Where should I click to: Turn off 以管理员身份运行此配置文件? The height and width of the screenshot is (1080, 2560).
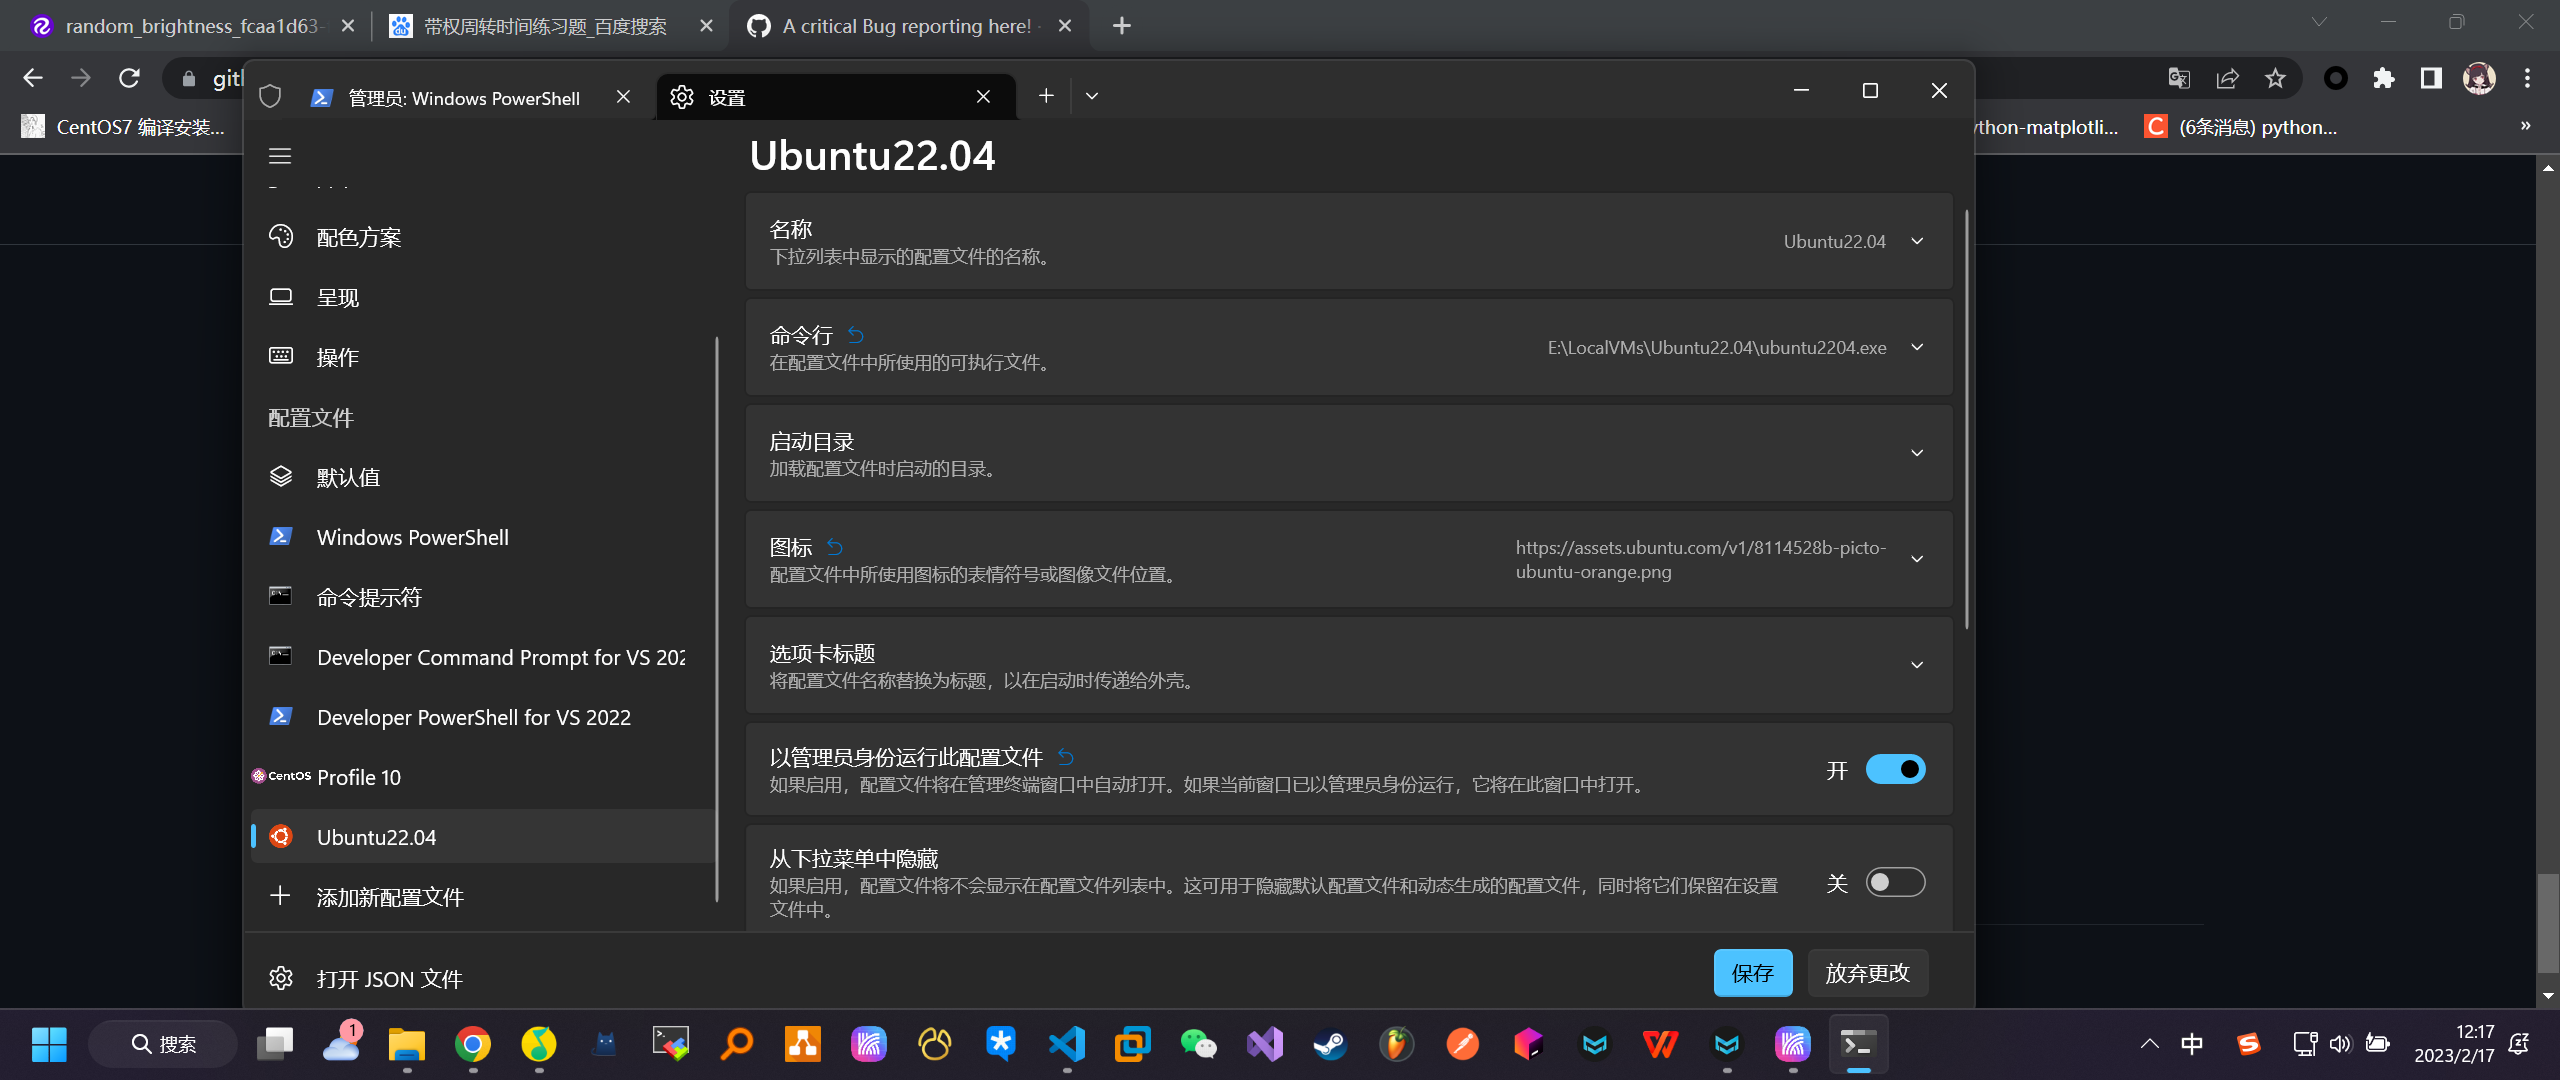pyautogui.click(x=1895, y=769)
